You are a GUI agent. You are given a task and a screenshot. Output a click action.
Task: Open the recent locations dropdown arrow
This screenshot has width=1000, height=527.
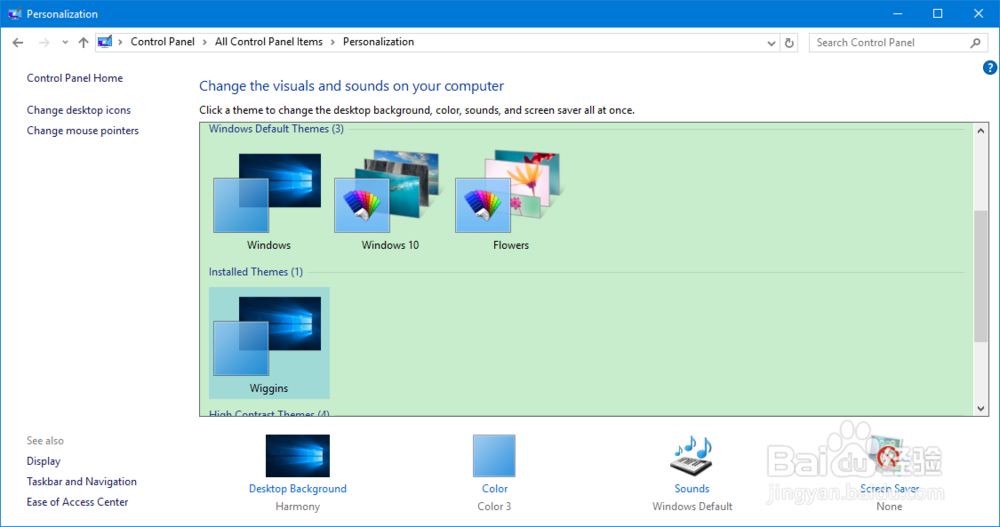65,43
